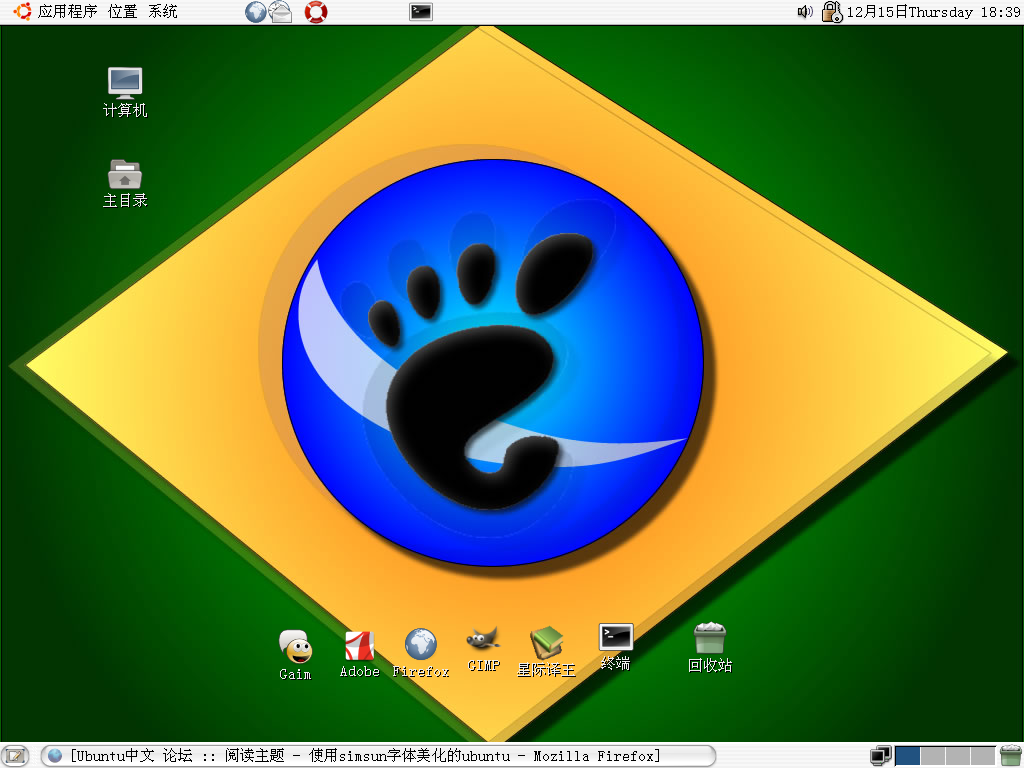Select the 主目录 home folder icon
This screenshot has width=1024, height=768.
pyautogui.click(x=125, y=184)
